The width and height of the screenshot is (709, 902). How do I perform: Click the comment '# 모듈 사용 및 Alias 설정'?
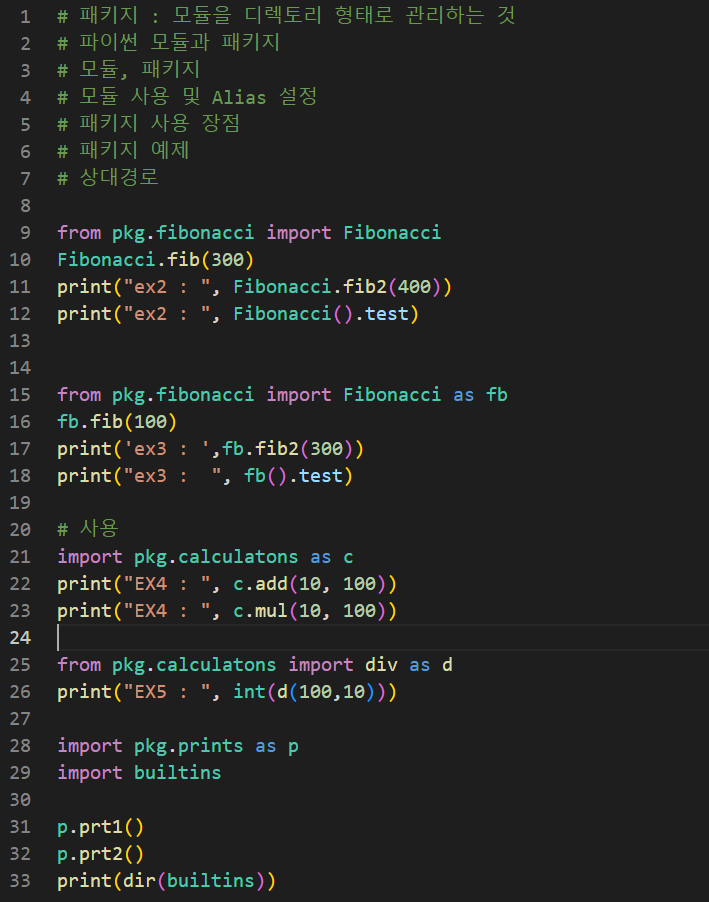pyautogui.click(x=188, y=97)
